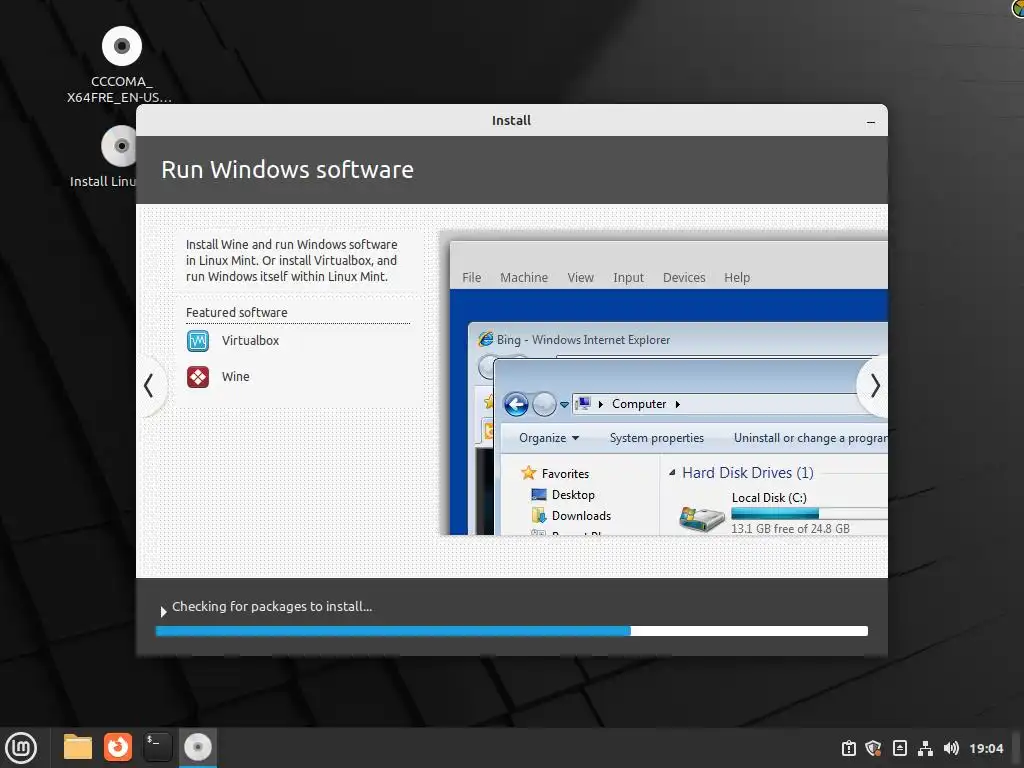Click the Wine label
This screenshot has height=768, width=1024.
coord(236,377)
